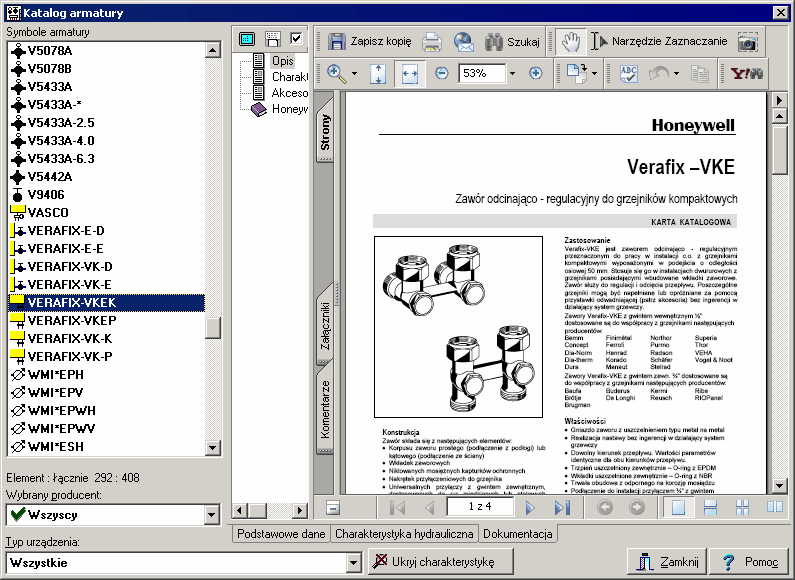Click the rotate page icon

(576, 74)
